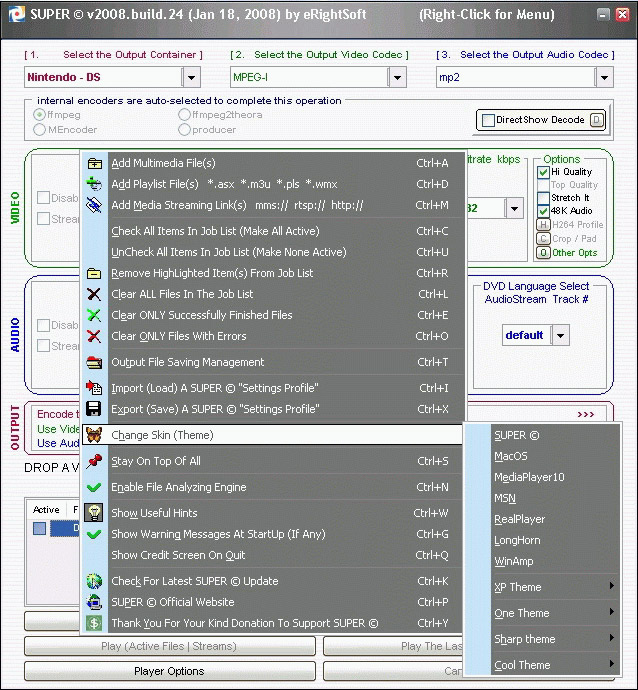Image resolution: width=638 pixels, height=690 pixels.
Task: Click the Other Opts O icon
Action: pos(543,253)
